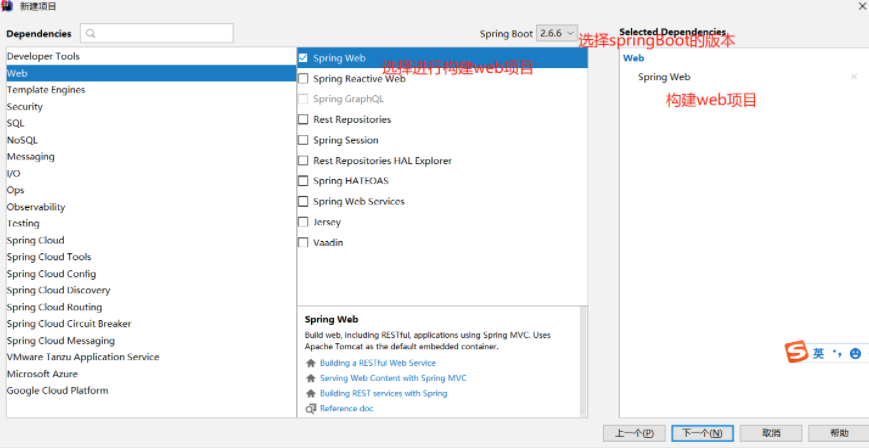Toggle Sogou 英 language mode indicator

pyautogui.click(x=819, y=354)
